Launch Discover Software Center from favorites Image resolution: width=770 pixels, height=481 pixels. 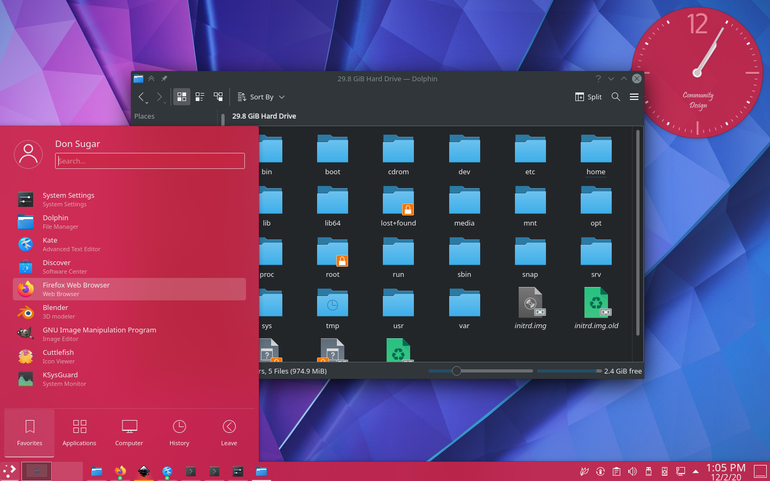coord(129,267)
